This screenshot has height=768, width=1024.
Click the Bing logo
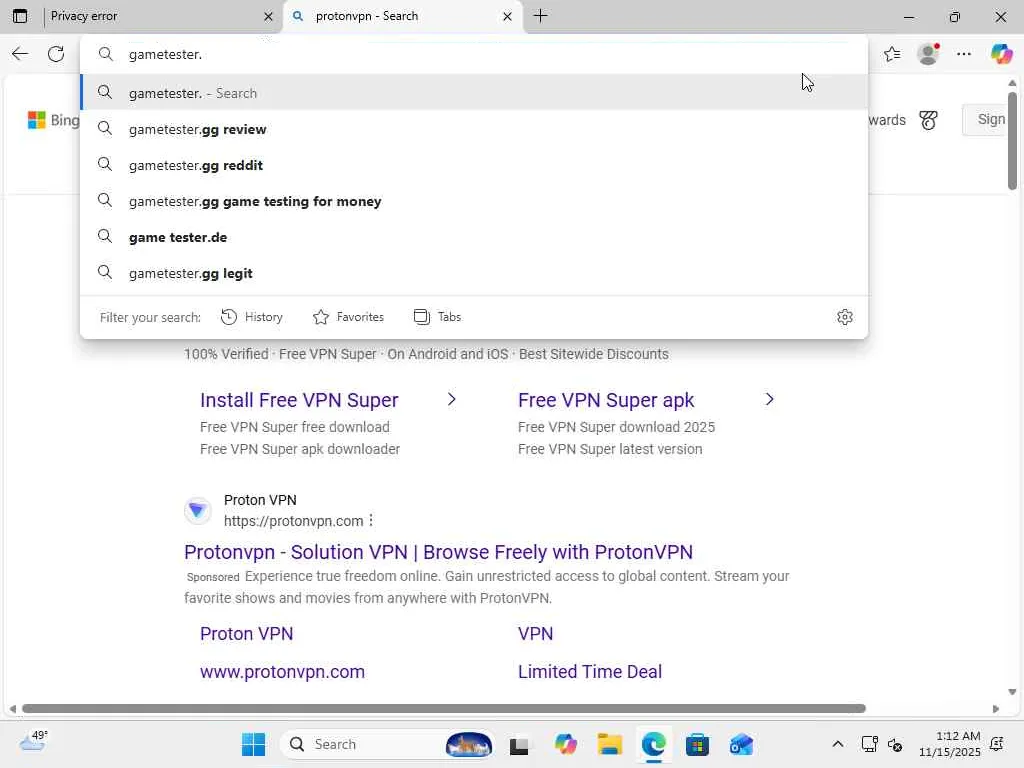(x=54, y=120)
